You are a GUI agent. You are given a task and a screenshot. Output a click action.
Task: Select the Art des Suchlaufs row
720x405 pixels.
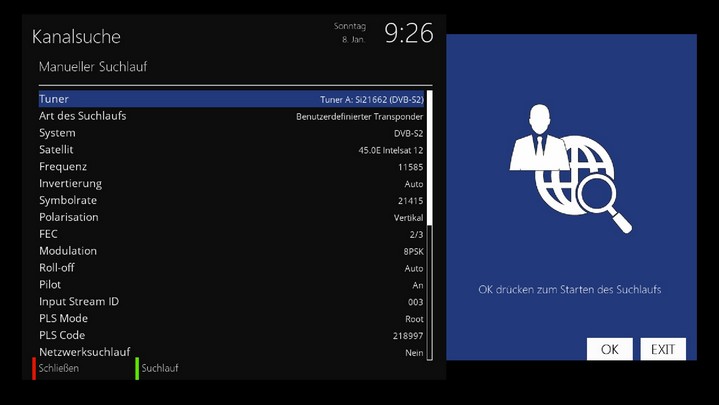[x=231, y=116]
